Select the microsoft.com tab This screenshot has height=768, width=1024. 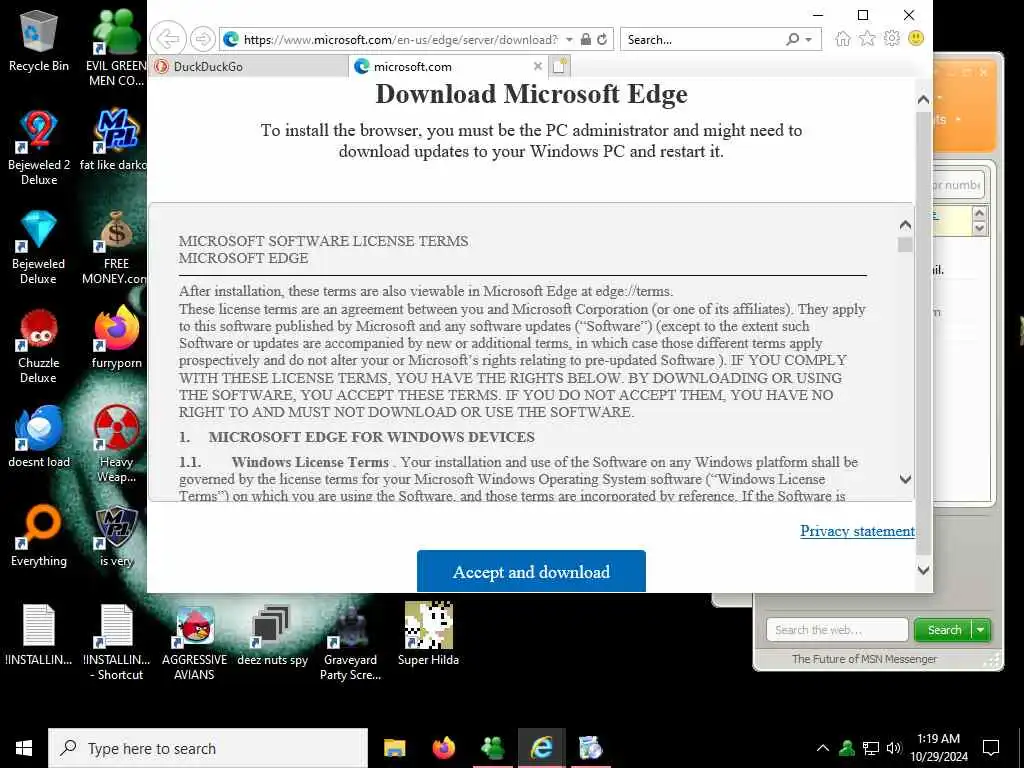[447, 67]
